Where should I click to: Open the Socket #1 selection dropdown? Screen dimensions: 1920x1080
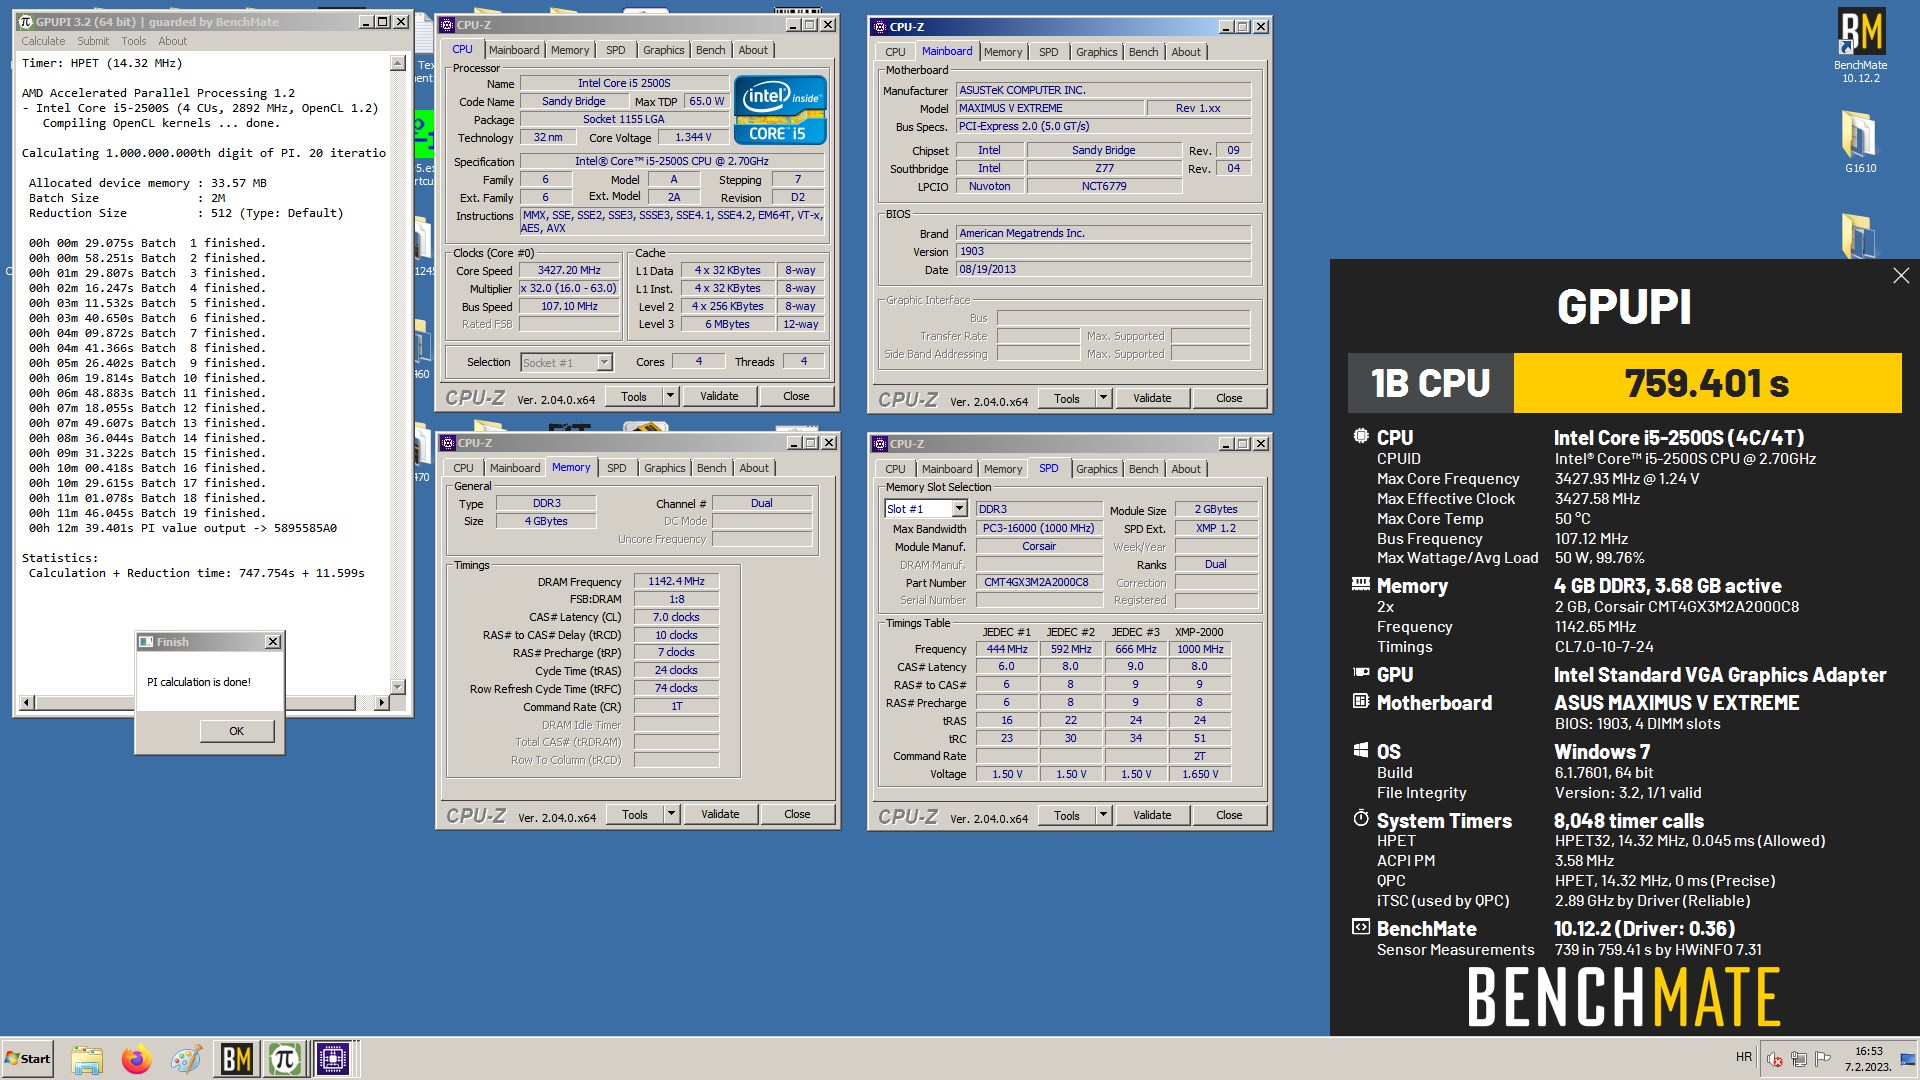pos(604,362)
